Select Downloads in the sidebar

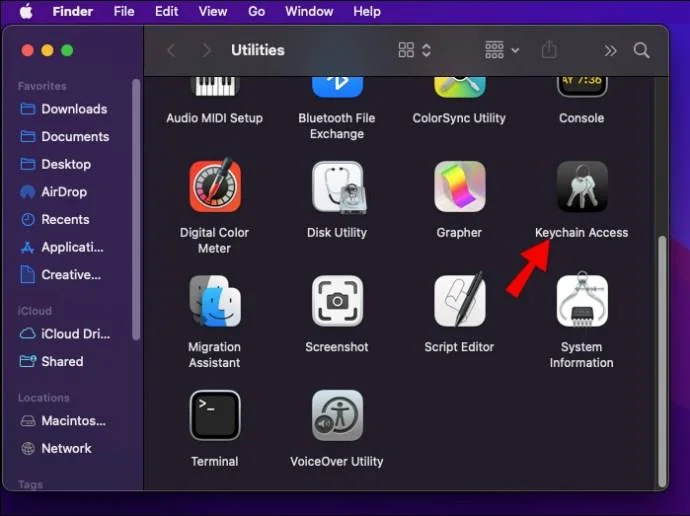(64, 109)
